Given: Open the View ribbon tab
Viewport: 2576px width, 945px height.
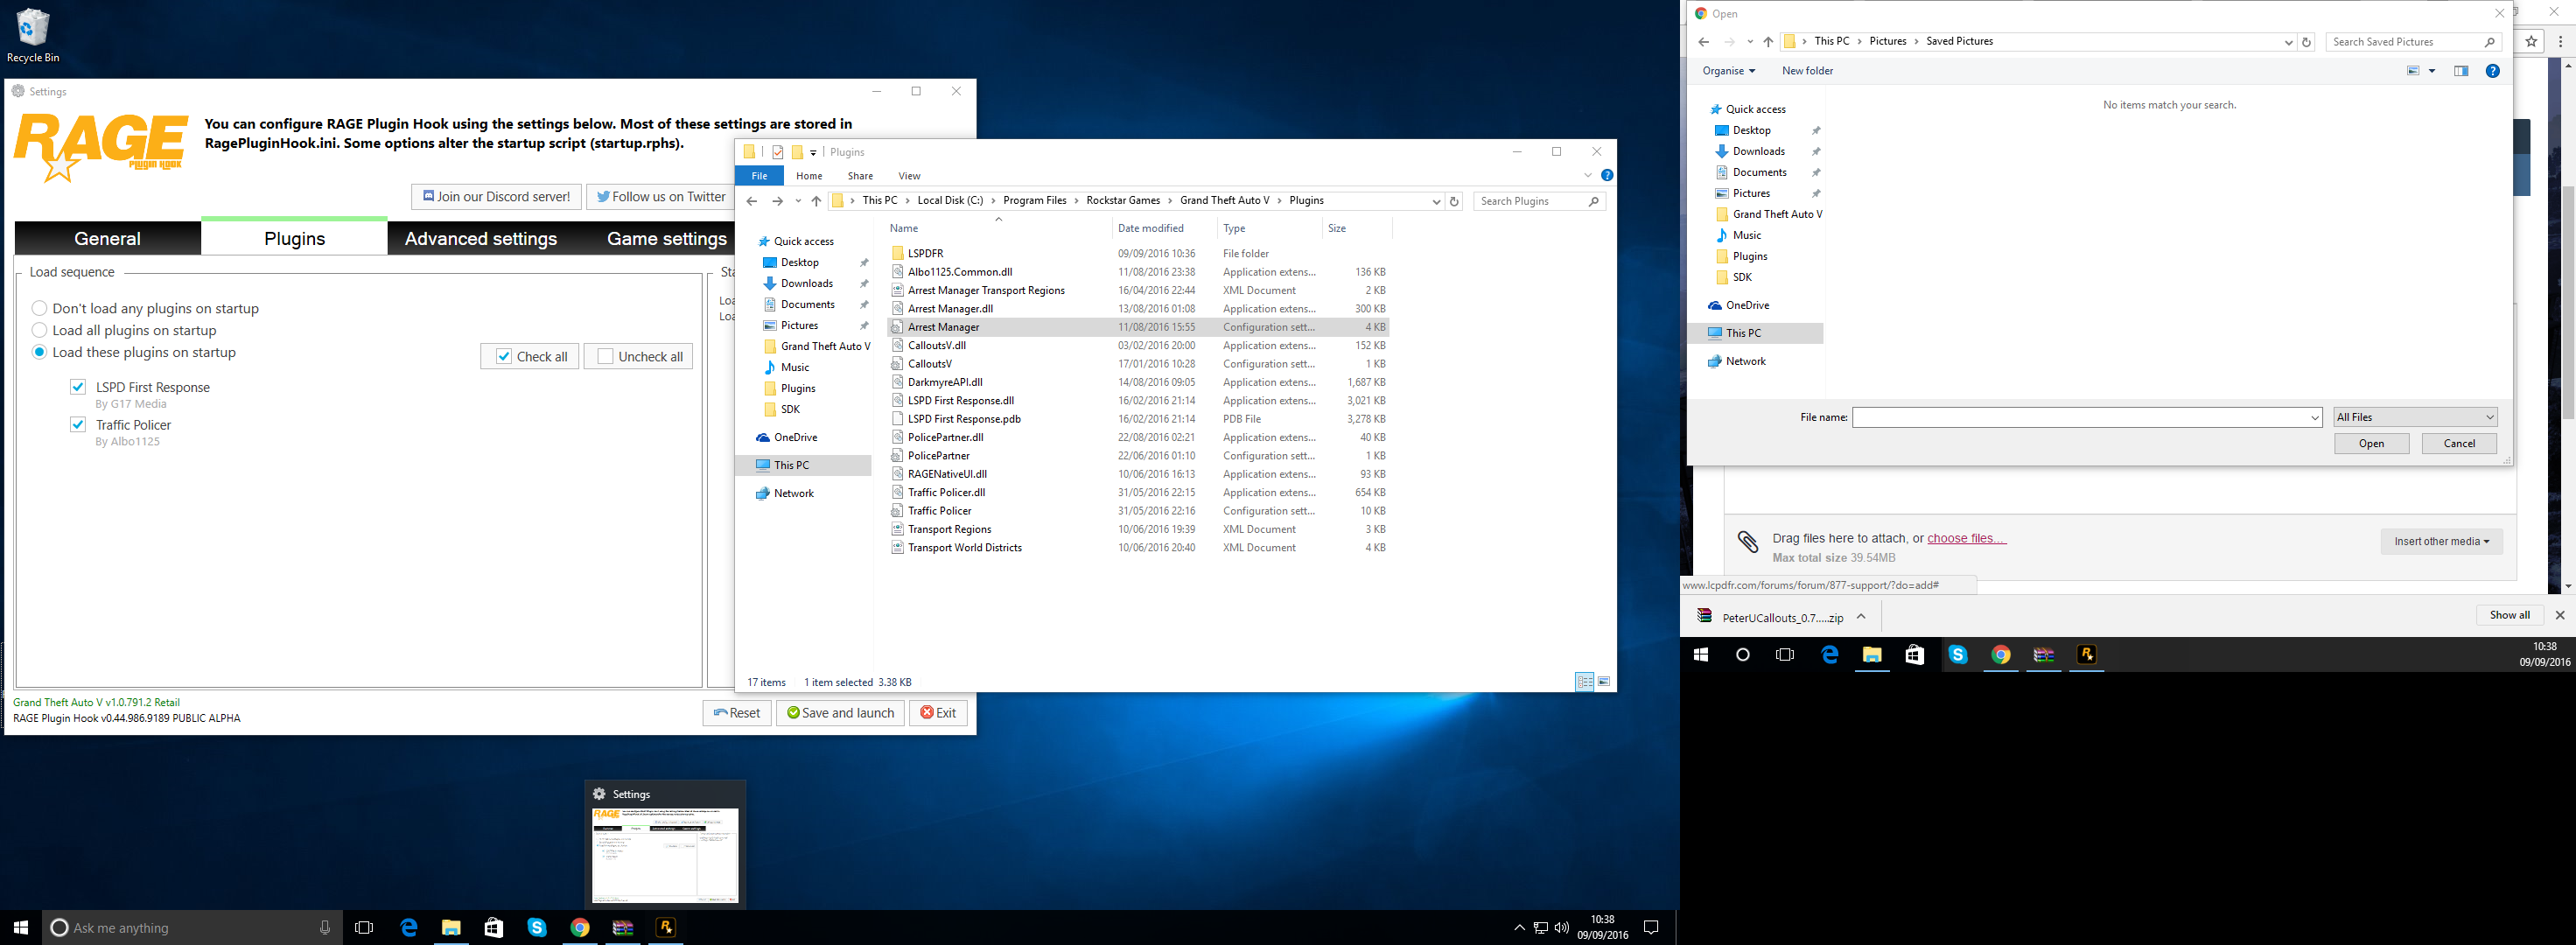Looking at the screenshot, I should [x=908, y=176].
